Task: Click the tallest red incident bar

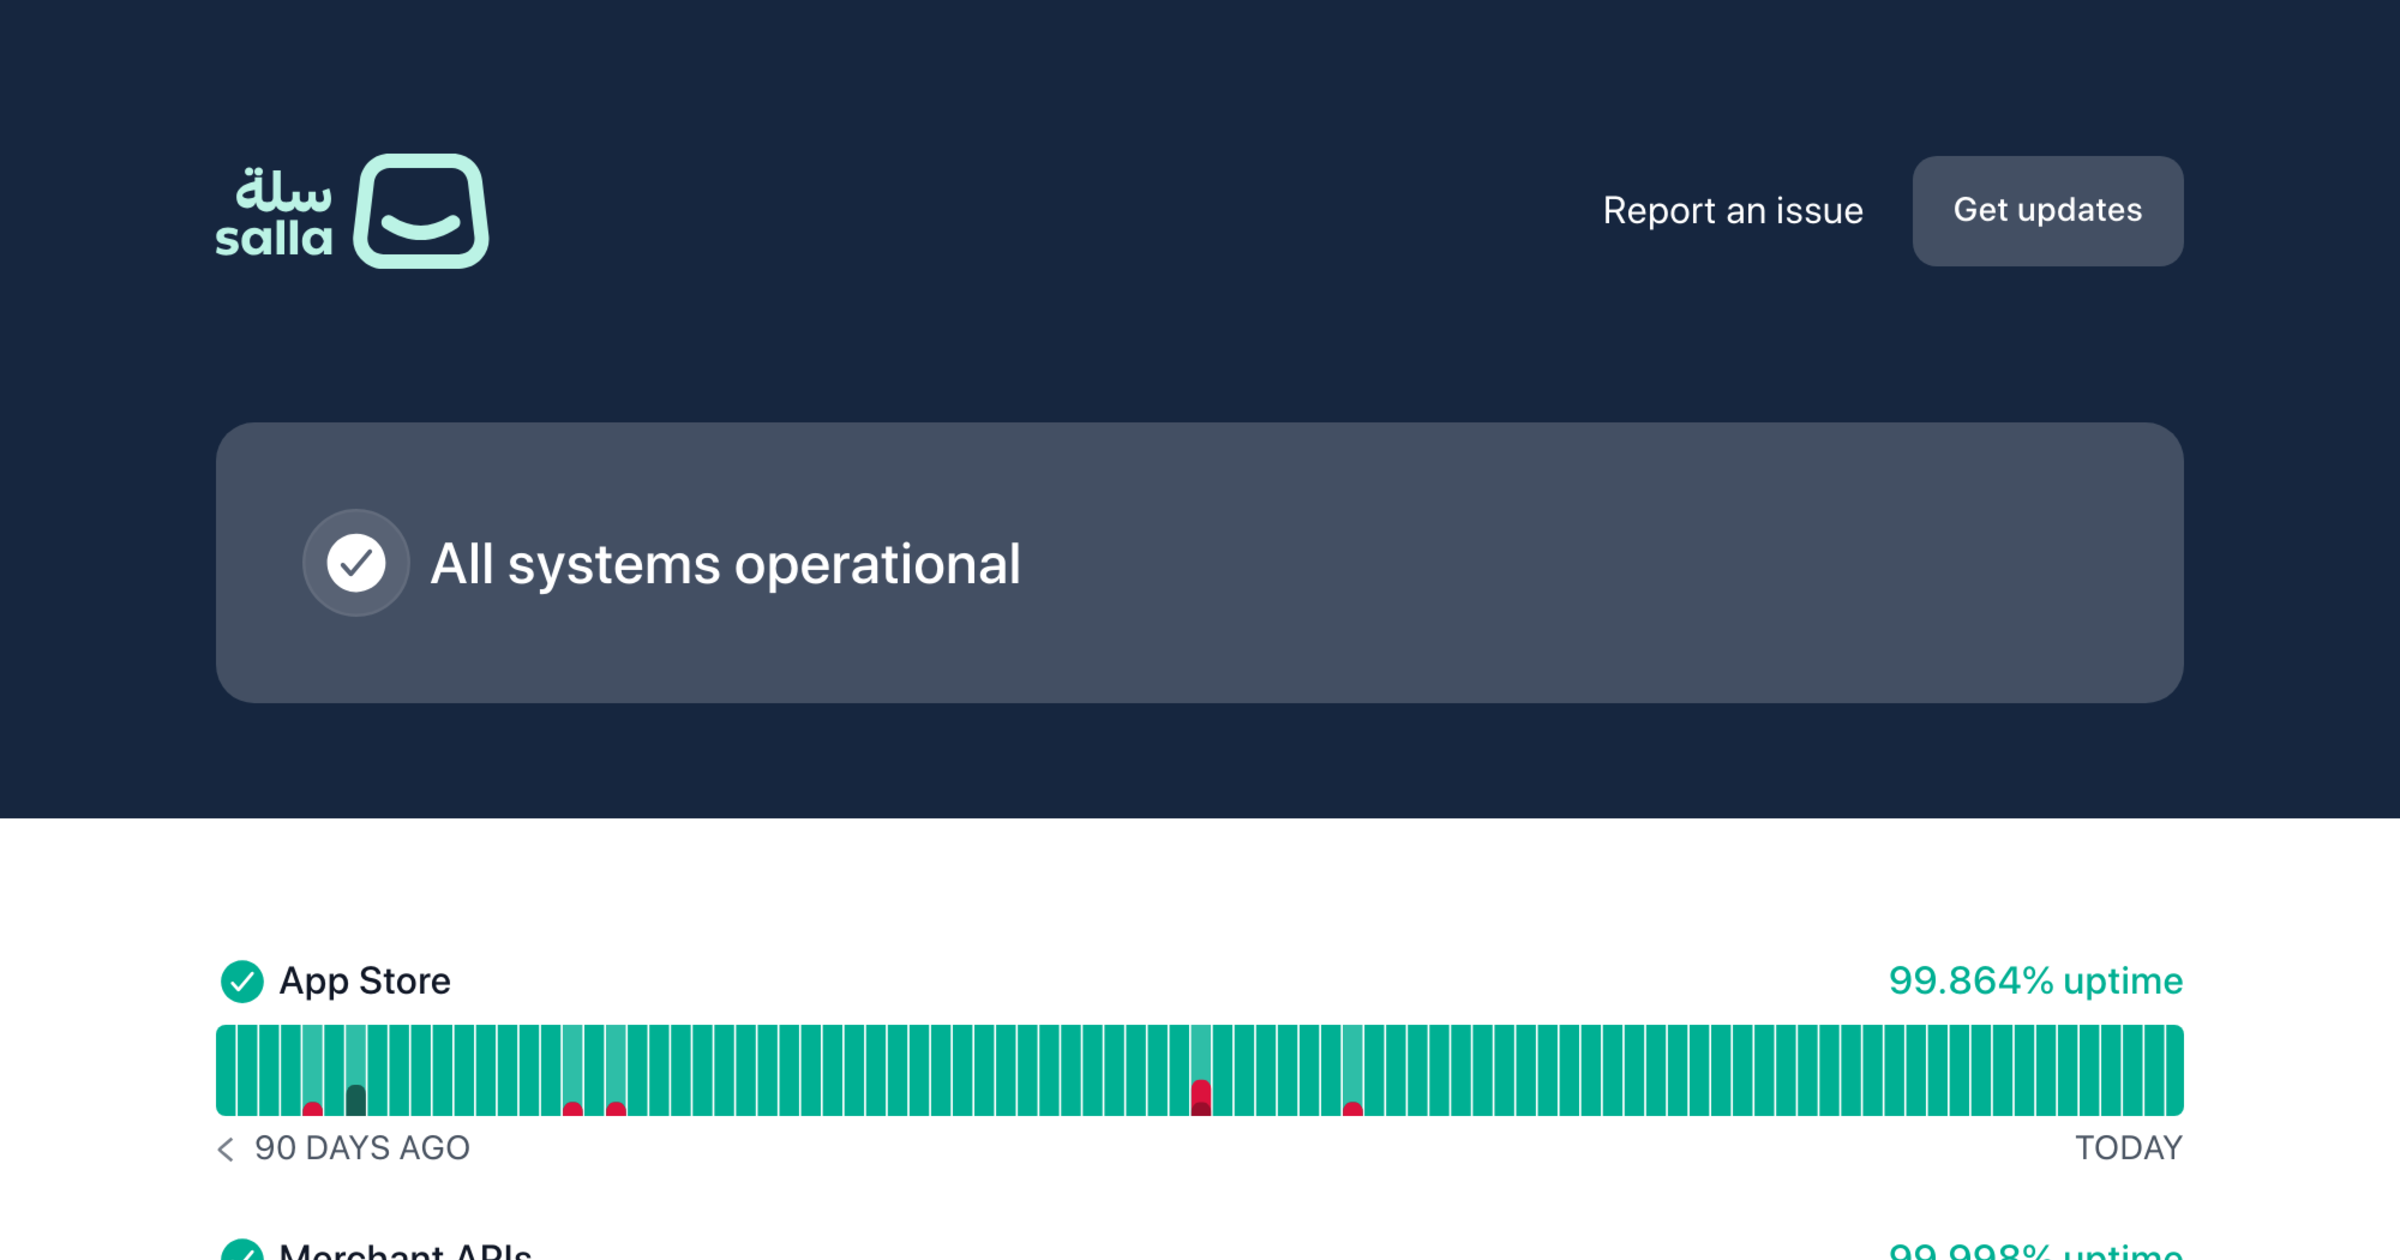Action: coord(1201,1097)
